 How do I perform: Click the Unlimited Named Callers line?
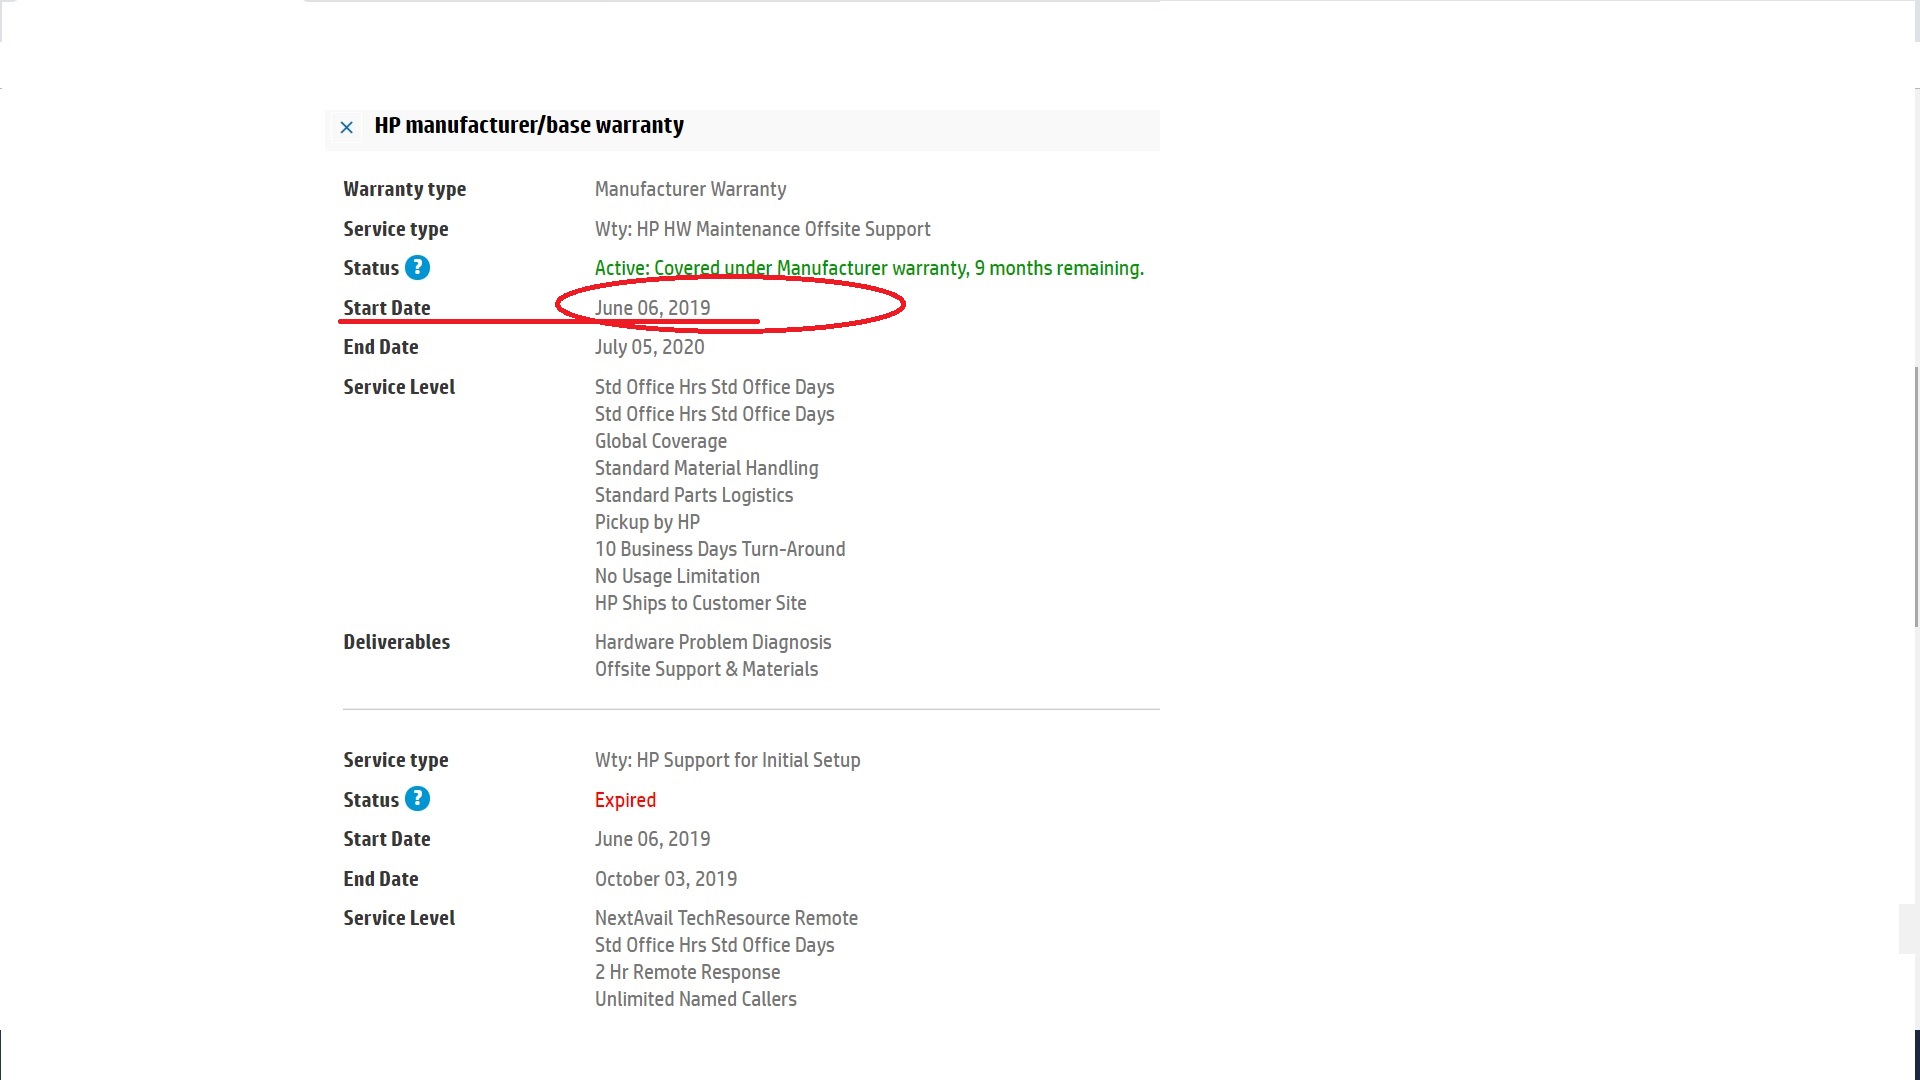pyautogui.click(x=695, y=999)
